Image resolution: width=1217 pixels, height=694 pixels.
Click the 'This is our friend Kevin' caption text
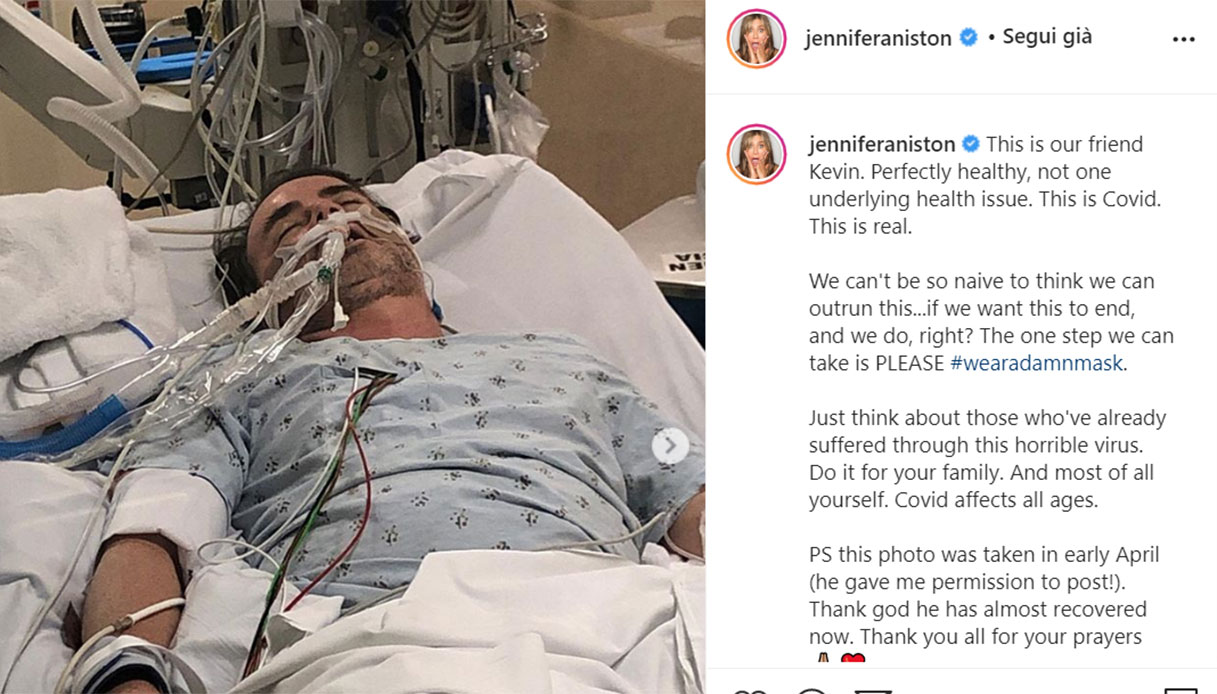(x=976, y=185)
